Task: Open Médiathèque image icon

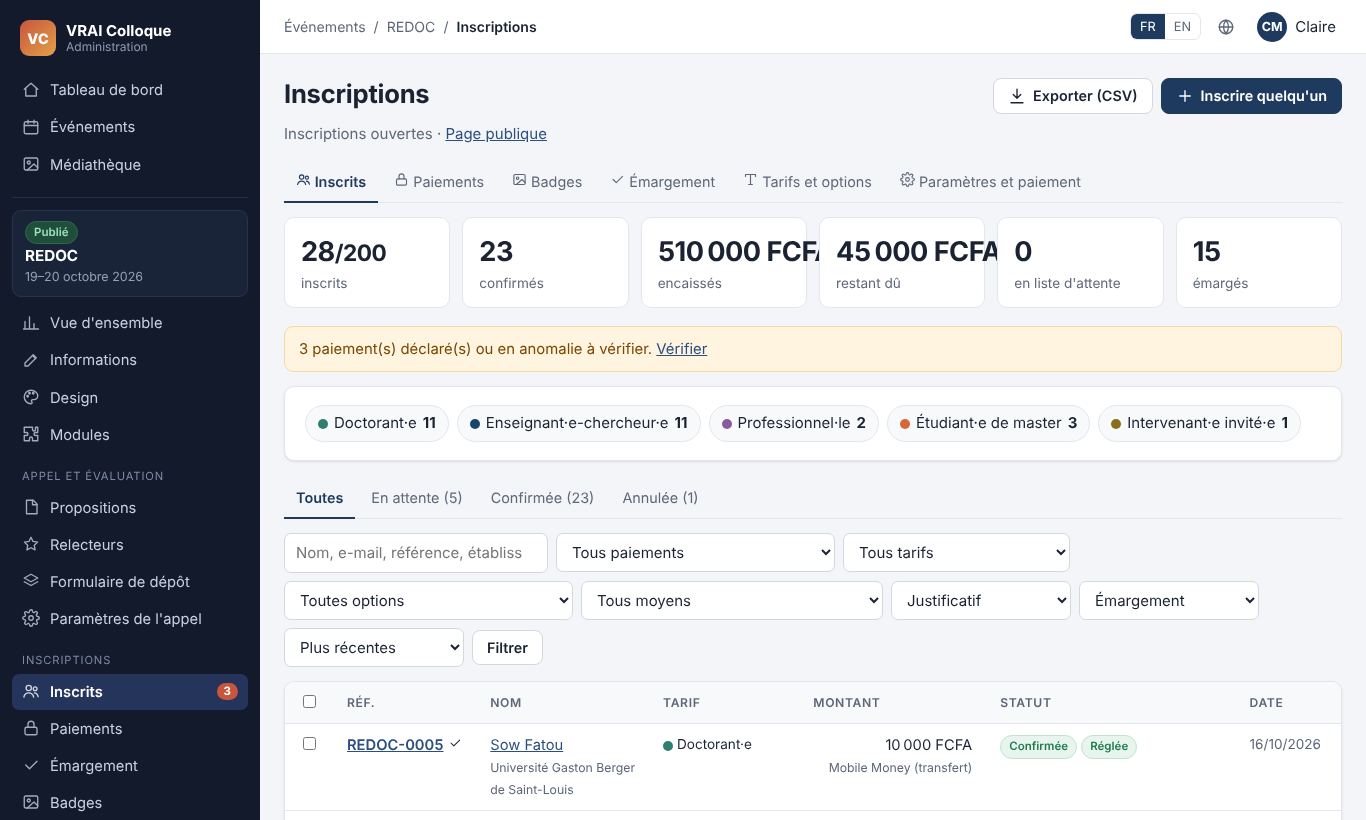Action: [x=31, y=164]
